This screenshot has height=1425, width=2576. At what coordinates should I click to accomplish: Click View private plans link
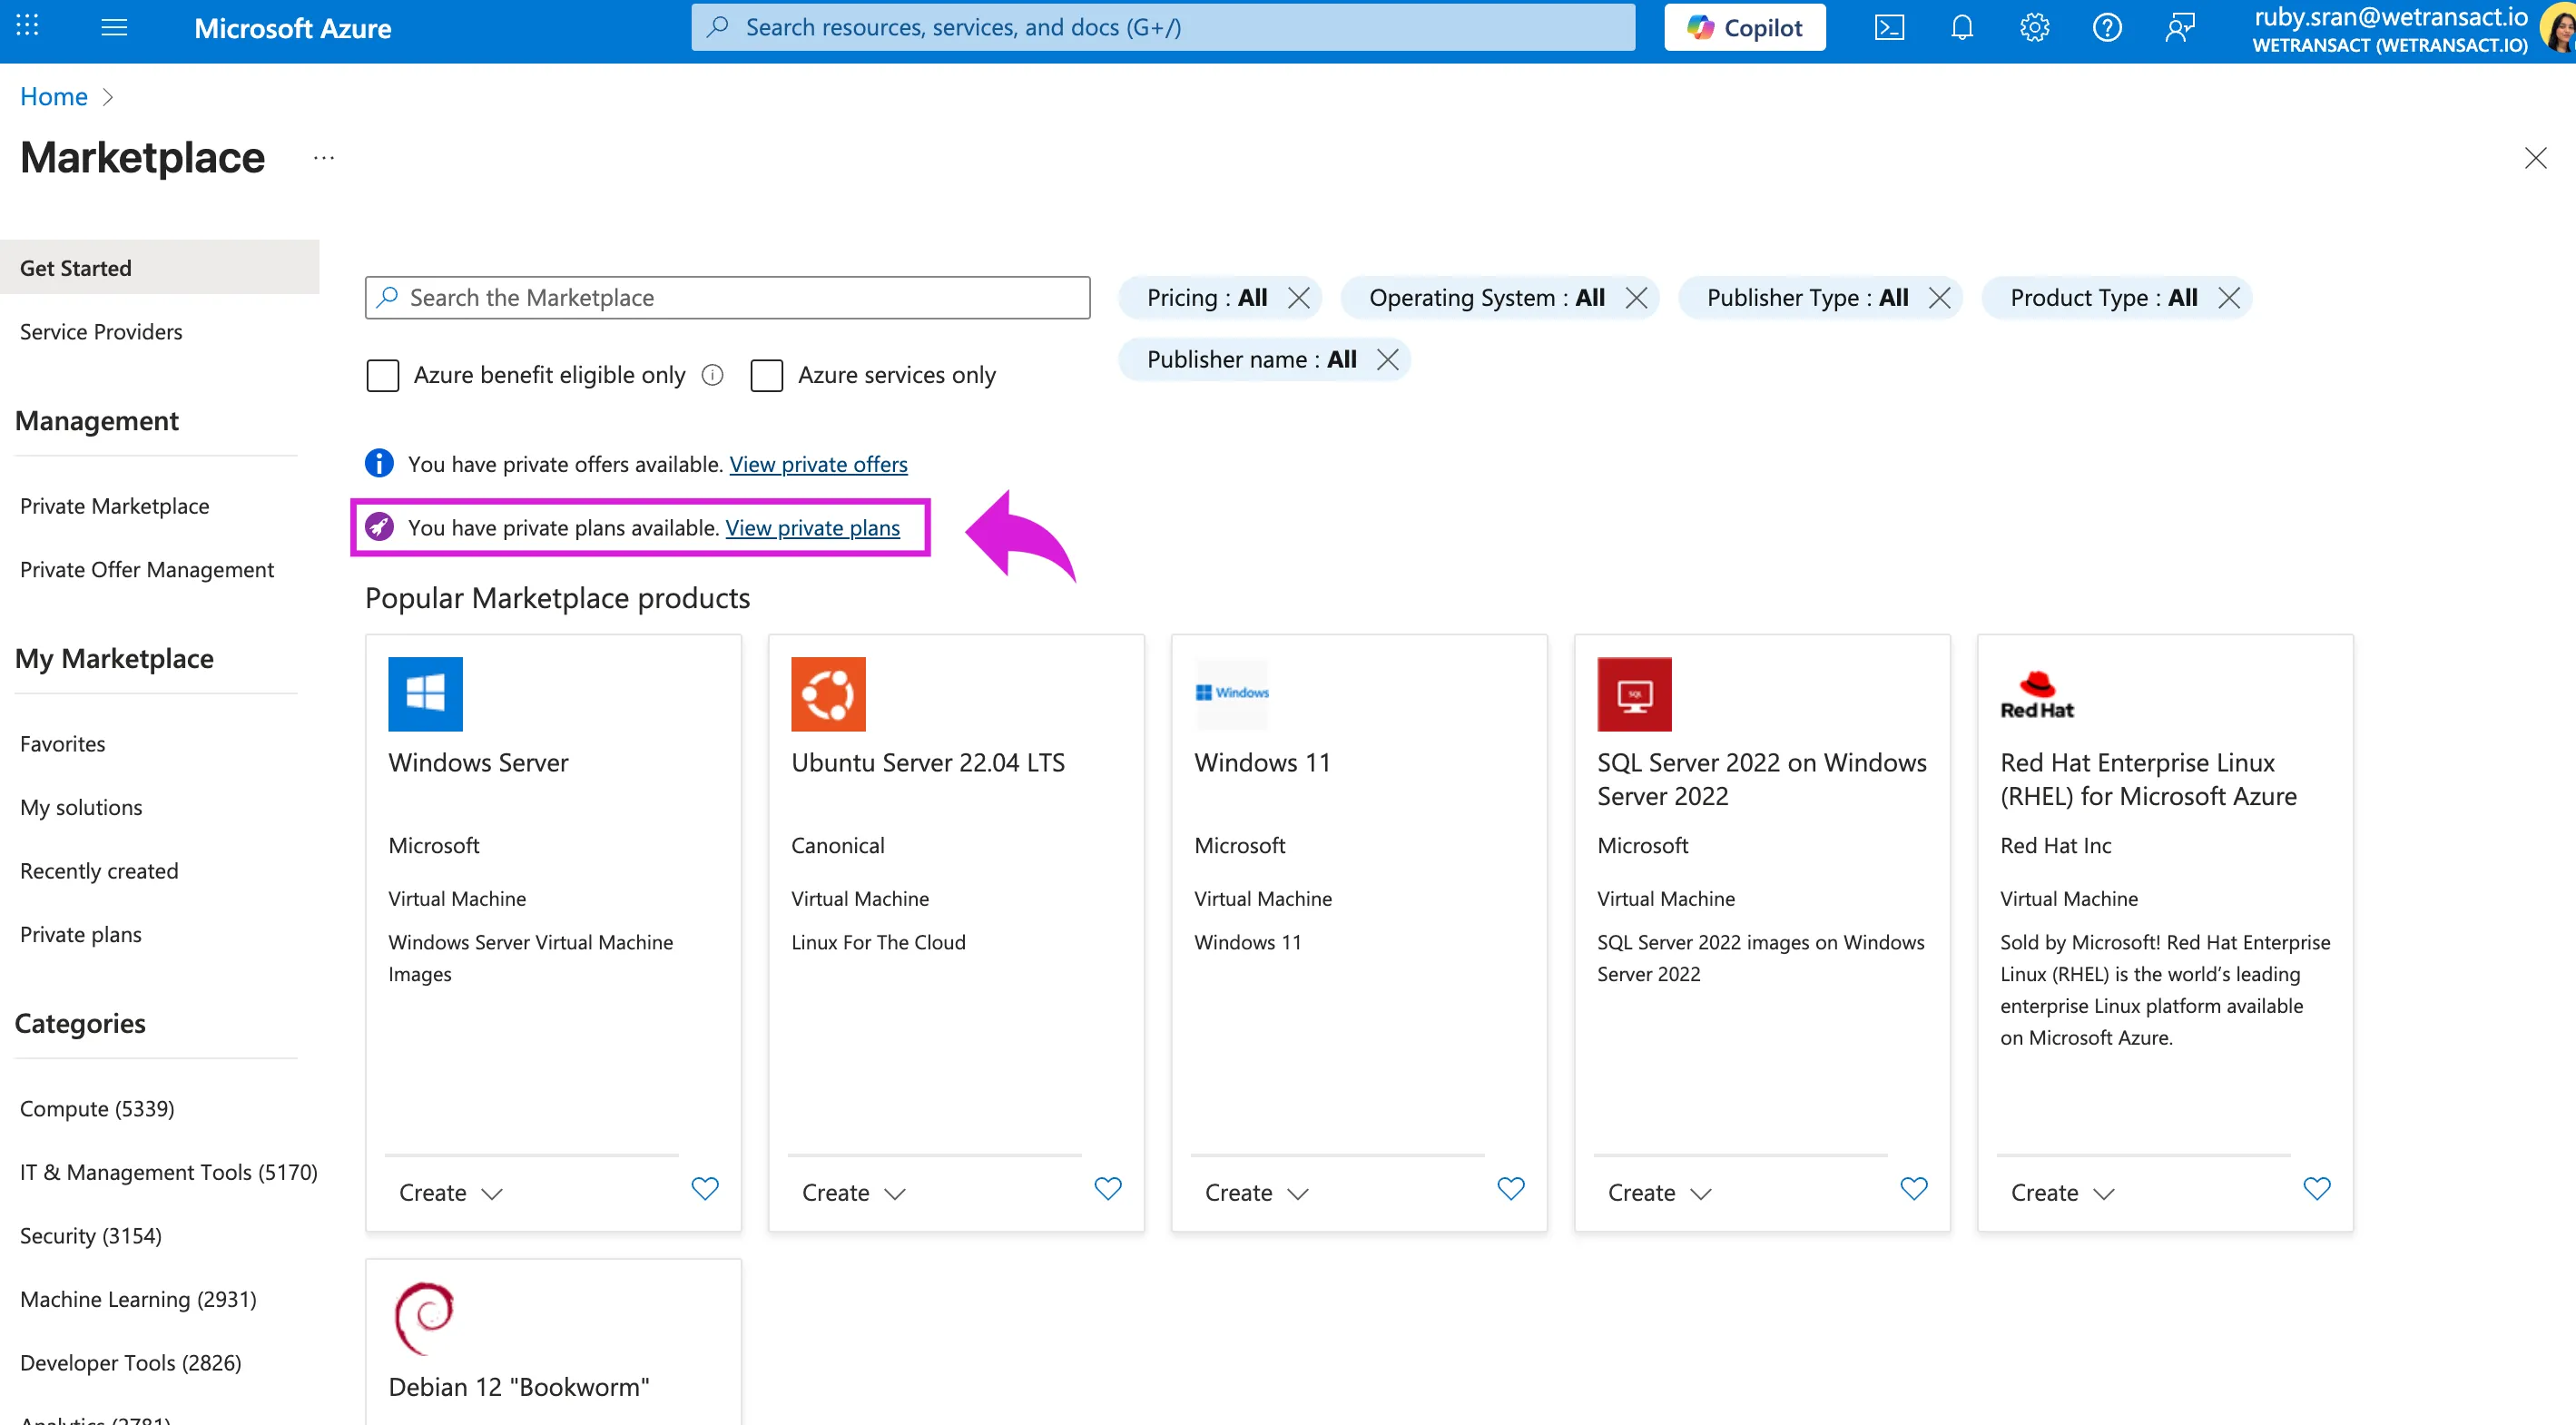point(812,528)
